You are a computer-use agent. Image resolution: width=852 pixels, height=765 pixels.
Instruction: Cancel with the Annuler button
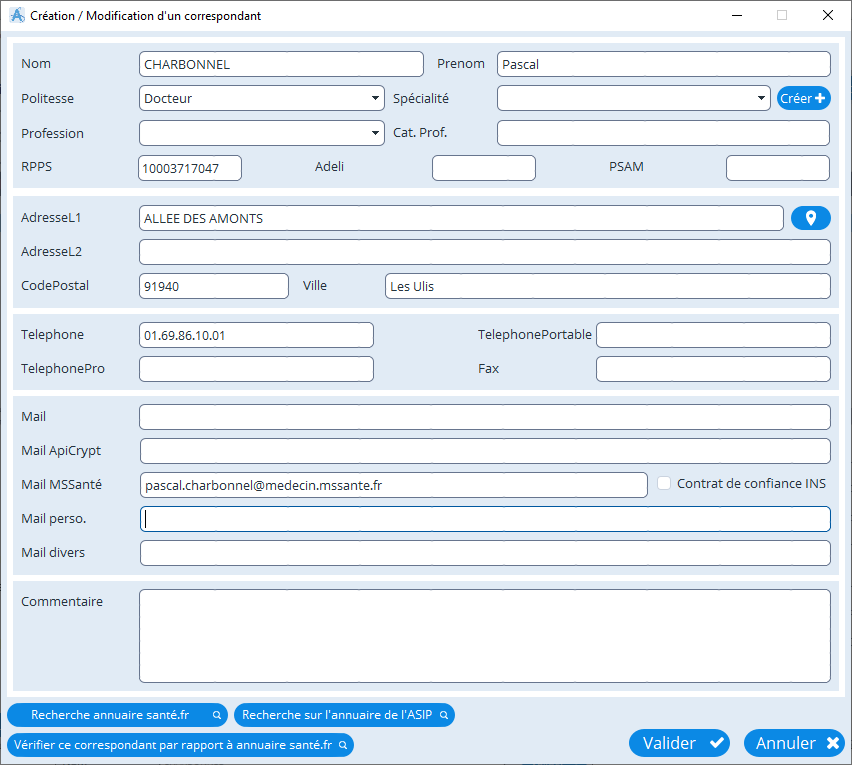[x=794, y=743]
